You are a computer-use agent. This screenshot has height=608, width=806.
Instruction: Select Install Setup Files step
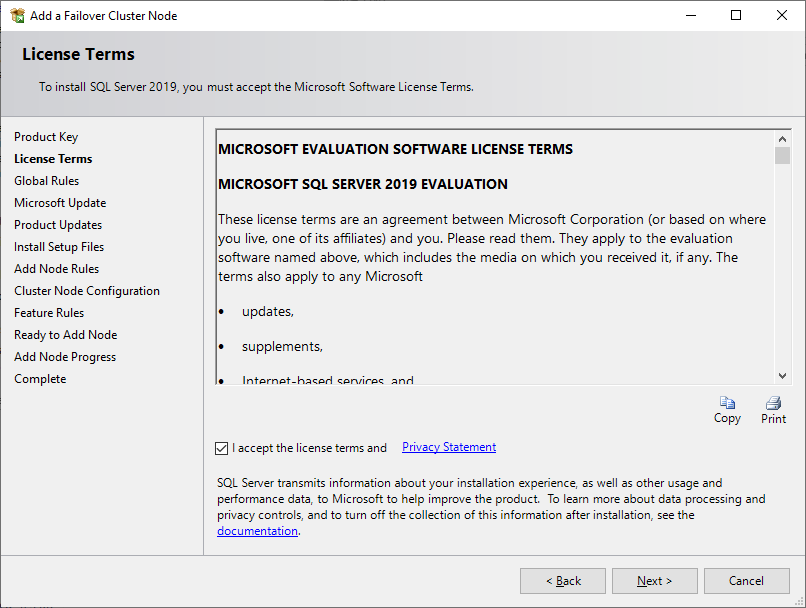[59, 247]
